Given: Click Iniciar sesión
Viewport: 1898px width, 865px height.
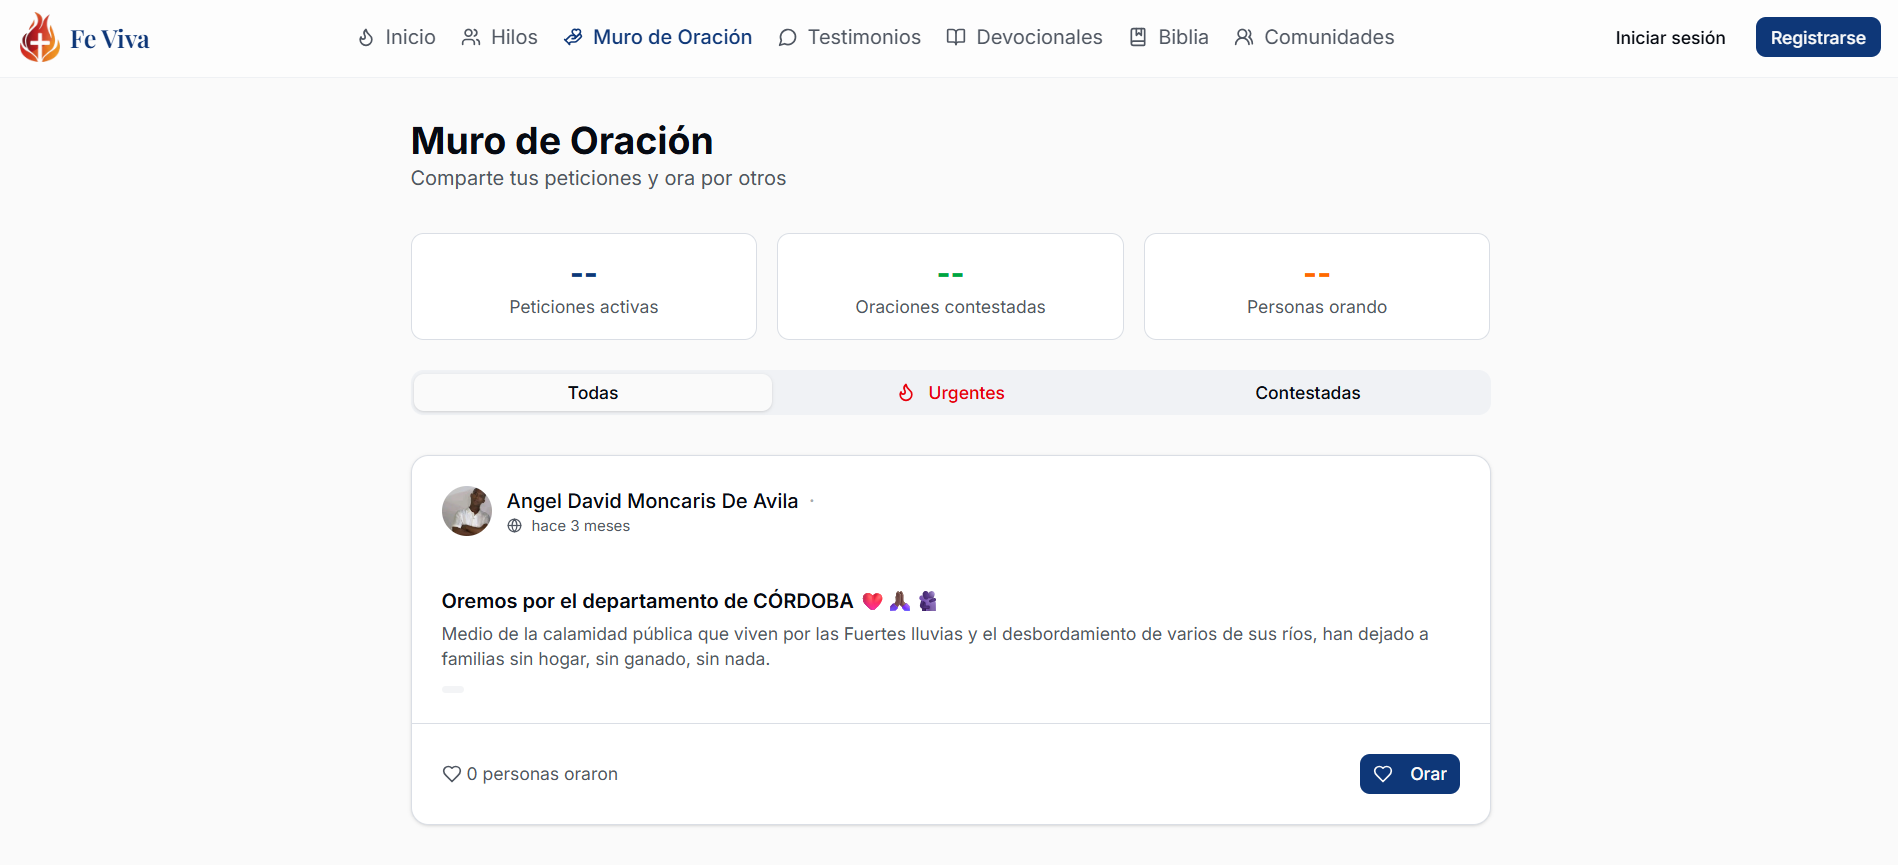Looking at the screenshot, I should click(x=1670, y=38).
